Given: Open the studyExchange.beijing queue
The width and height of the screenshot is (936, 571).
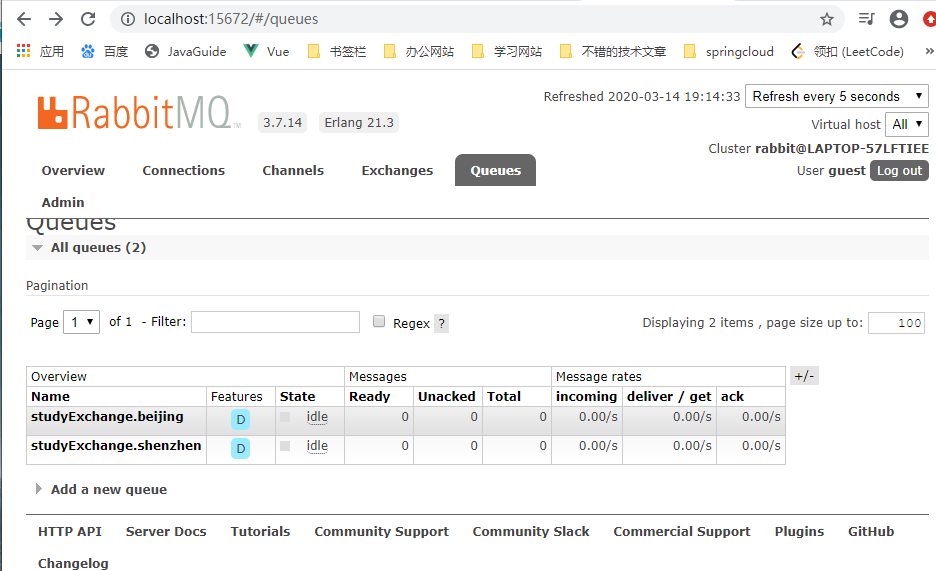Looking at the screenshot, I should [107, 416].
